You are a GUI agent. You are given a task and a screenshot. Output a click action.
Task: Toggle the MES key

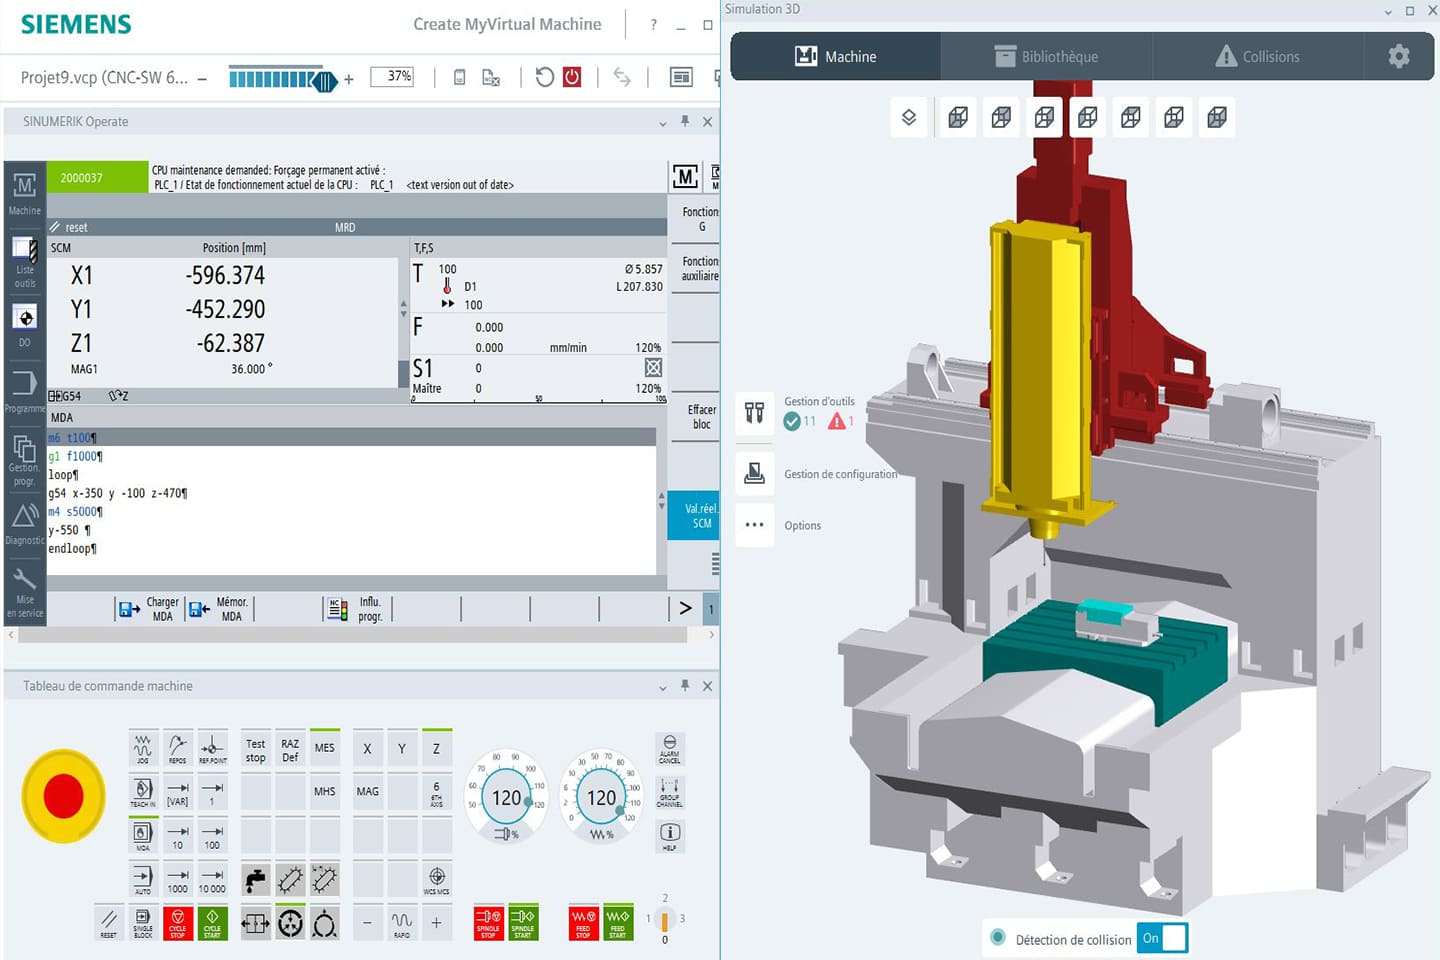[325, 749]
